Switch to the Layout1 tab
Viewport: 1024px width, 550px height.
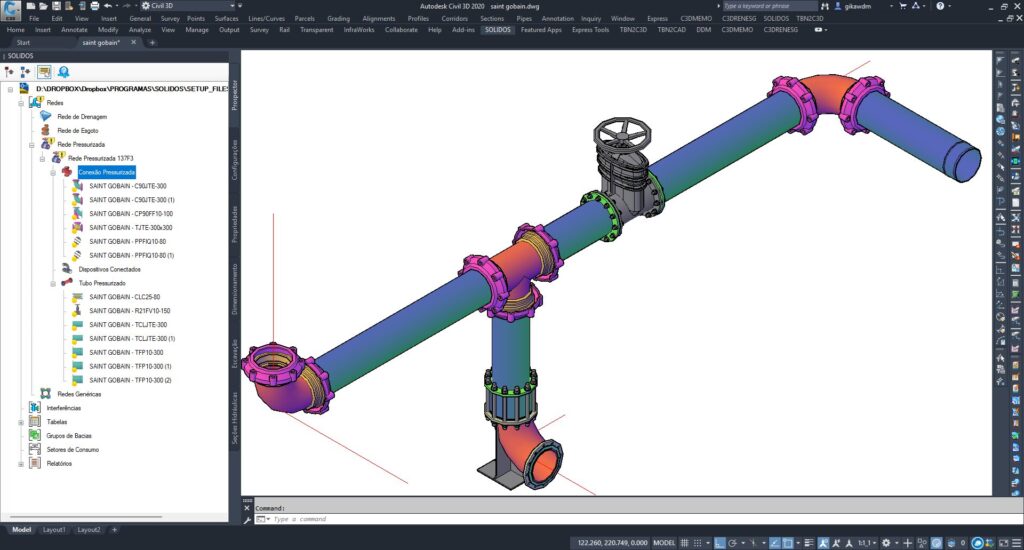tap(54, 529)
